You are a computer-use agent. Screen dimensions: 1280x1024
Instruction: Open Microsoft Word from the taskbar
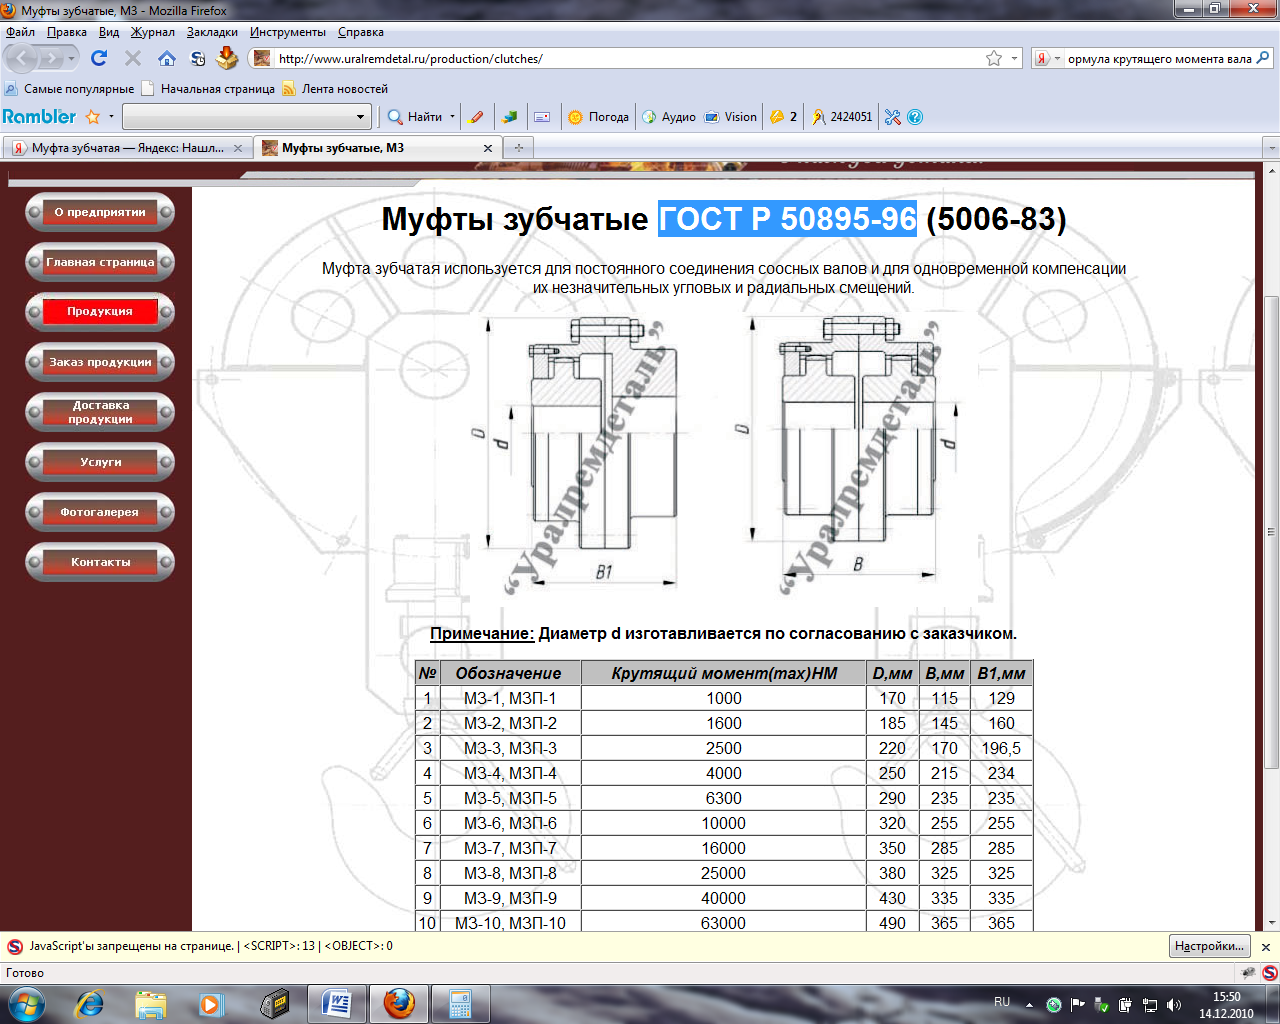point(337,1003)
